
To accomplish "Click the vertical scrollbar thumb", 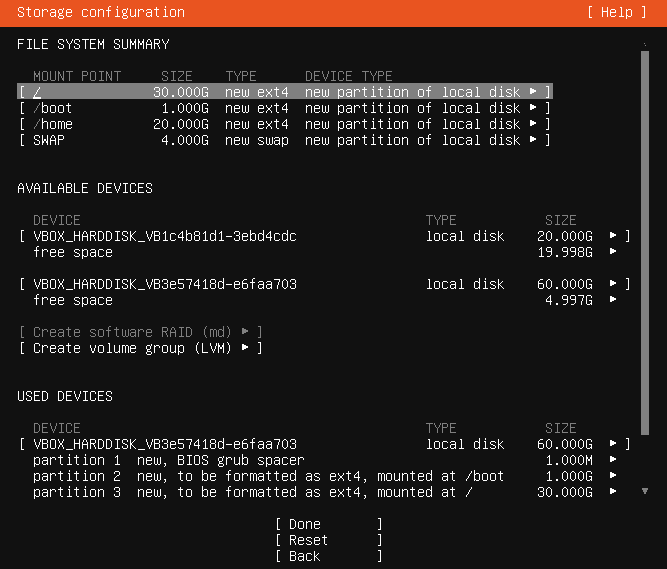I will point(645,243).
